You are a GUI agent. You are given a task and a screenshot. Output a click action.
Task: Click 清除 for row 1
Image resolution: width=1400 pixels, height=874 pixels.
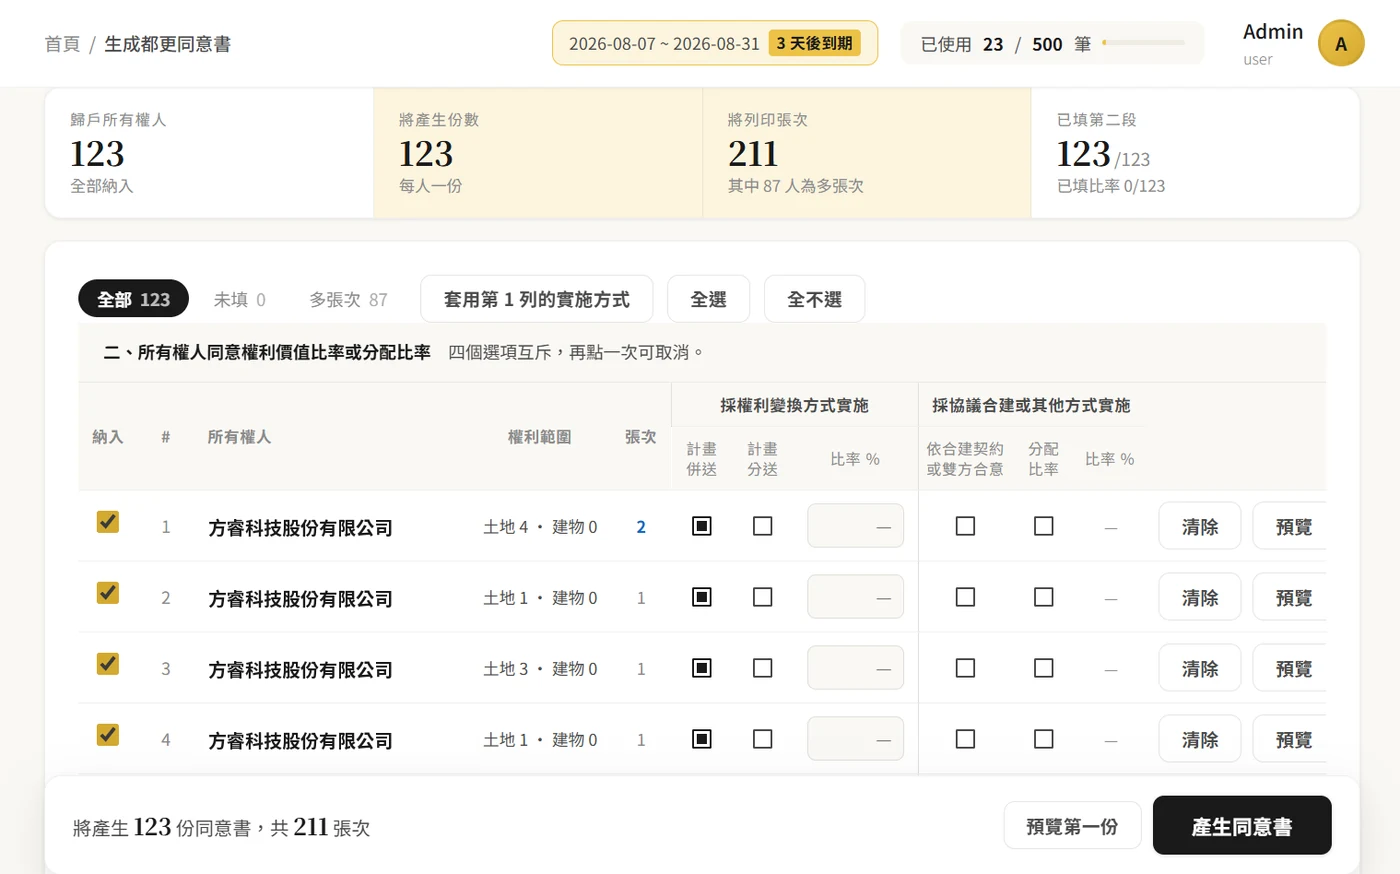1200,526
